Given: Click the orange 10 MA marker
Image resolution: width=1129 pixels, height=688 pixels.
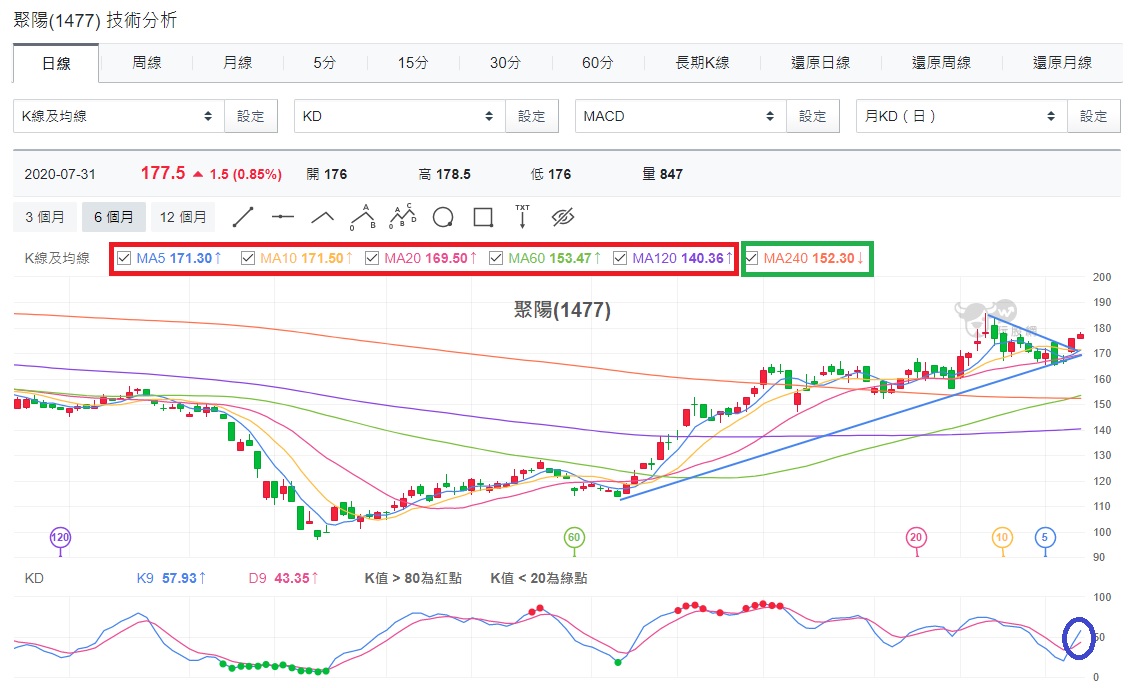Looking at the screenshot, I should (x=1002, y=537).
